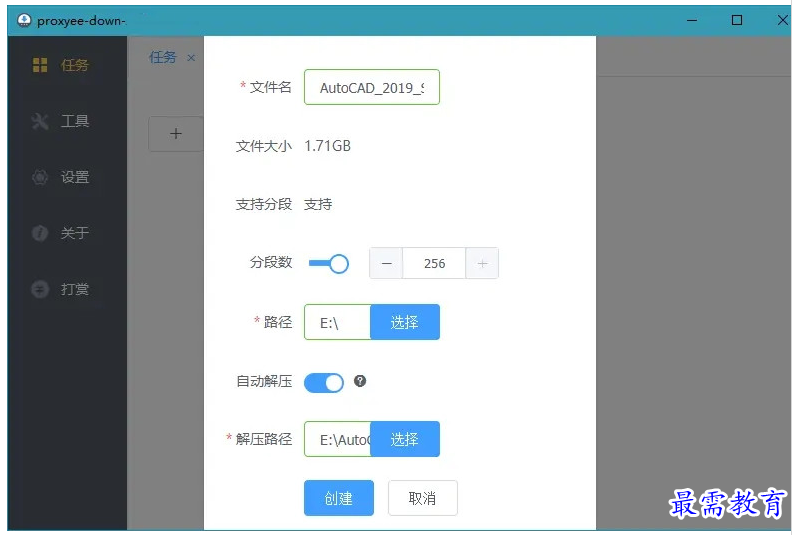Decrease segment count with minus button
The height and width of the screenshot is (535, 793).
click(386, 263)
